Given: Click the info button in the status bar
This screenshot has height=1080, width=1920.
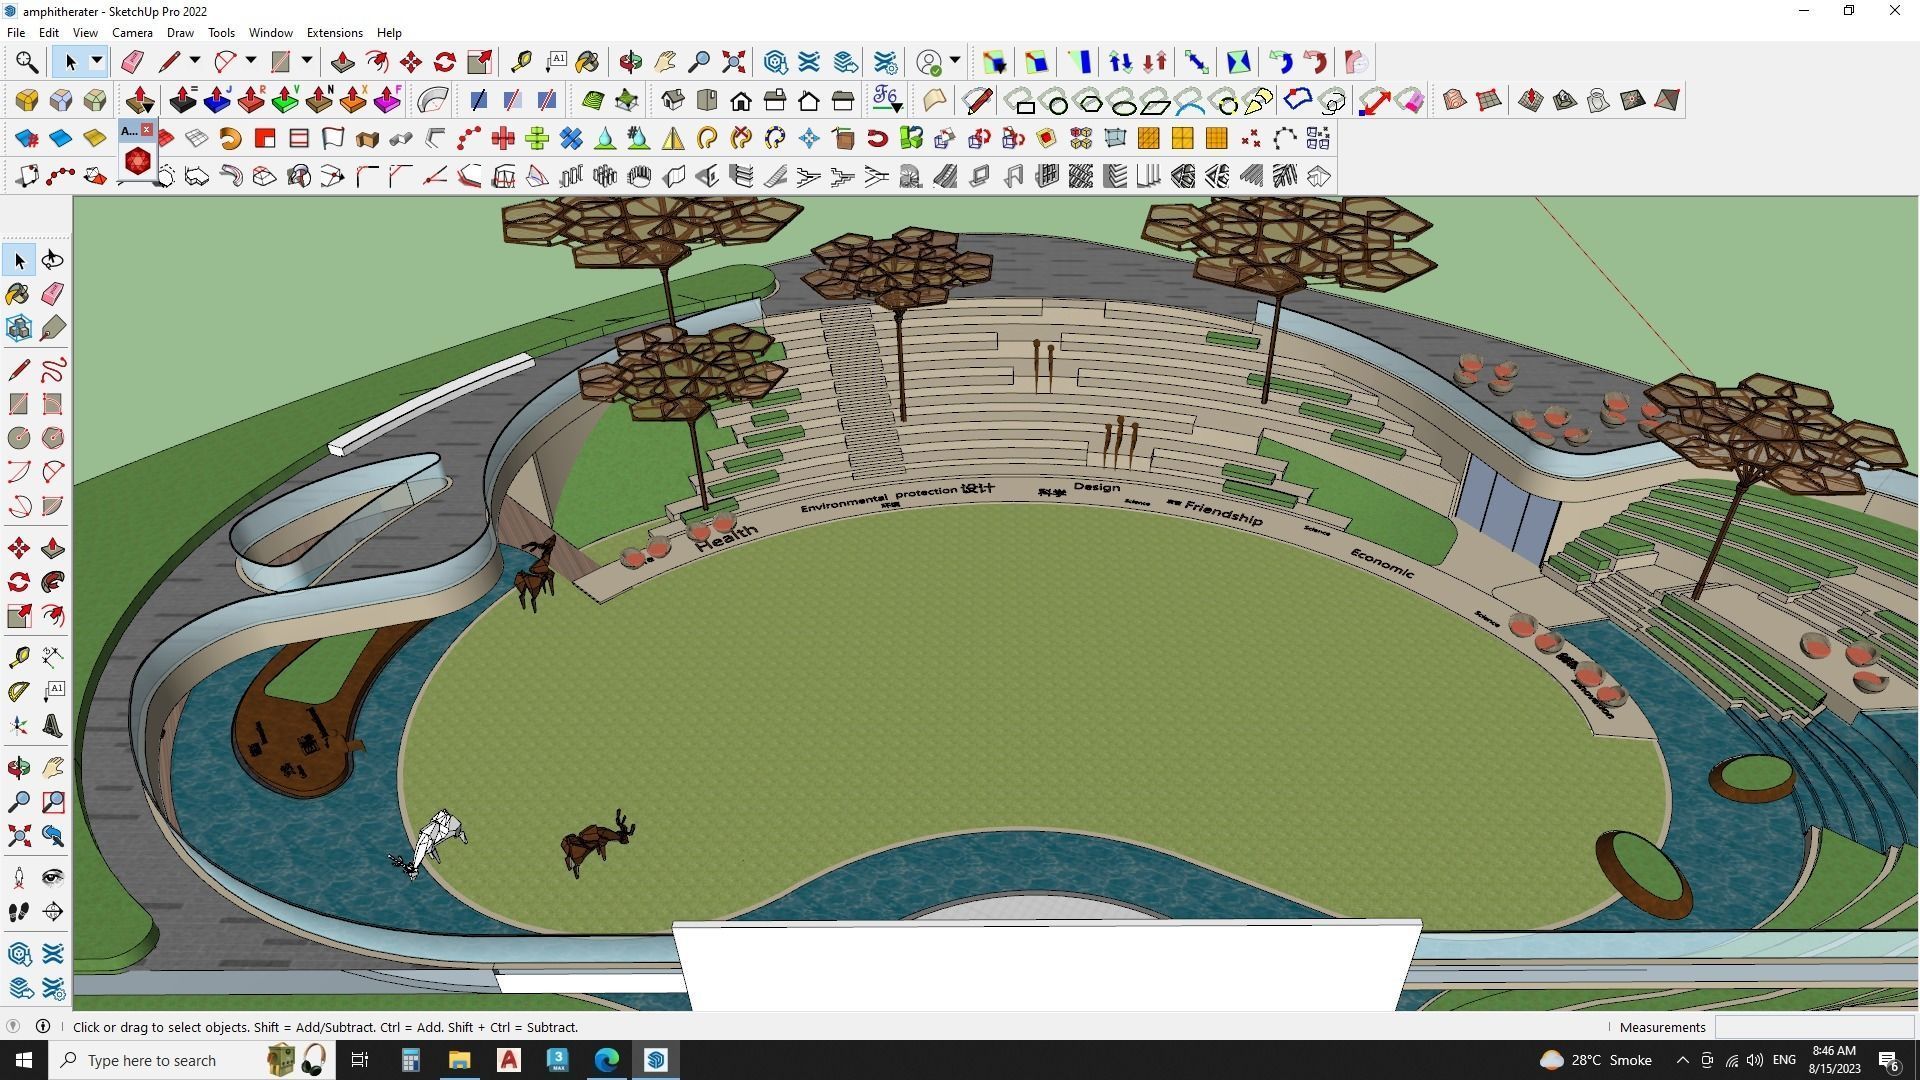Looking at the screenshot, I should click(x=43, y=1027).
